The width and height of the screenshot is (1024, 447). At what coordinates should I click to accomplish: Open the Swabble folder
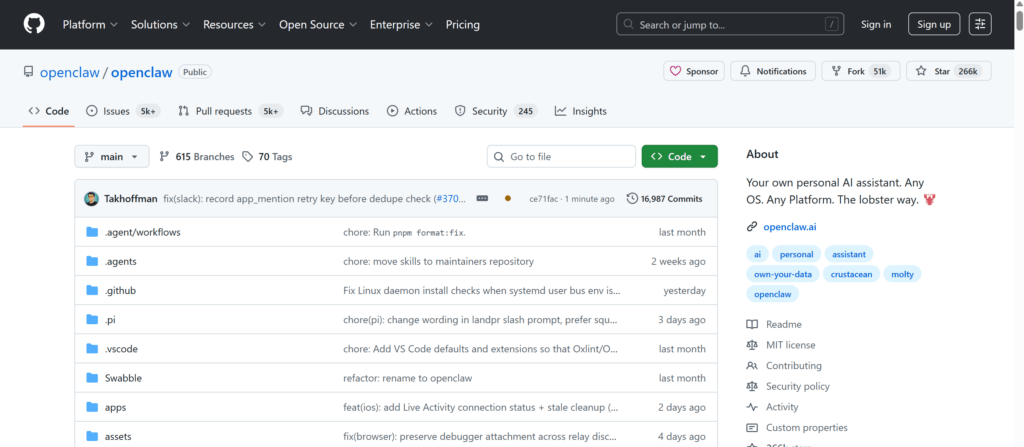click(x=123, y=378)
